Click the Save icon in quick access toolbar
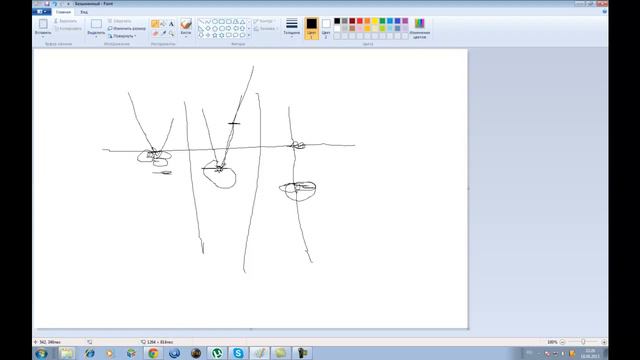 pos(47,4)
